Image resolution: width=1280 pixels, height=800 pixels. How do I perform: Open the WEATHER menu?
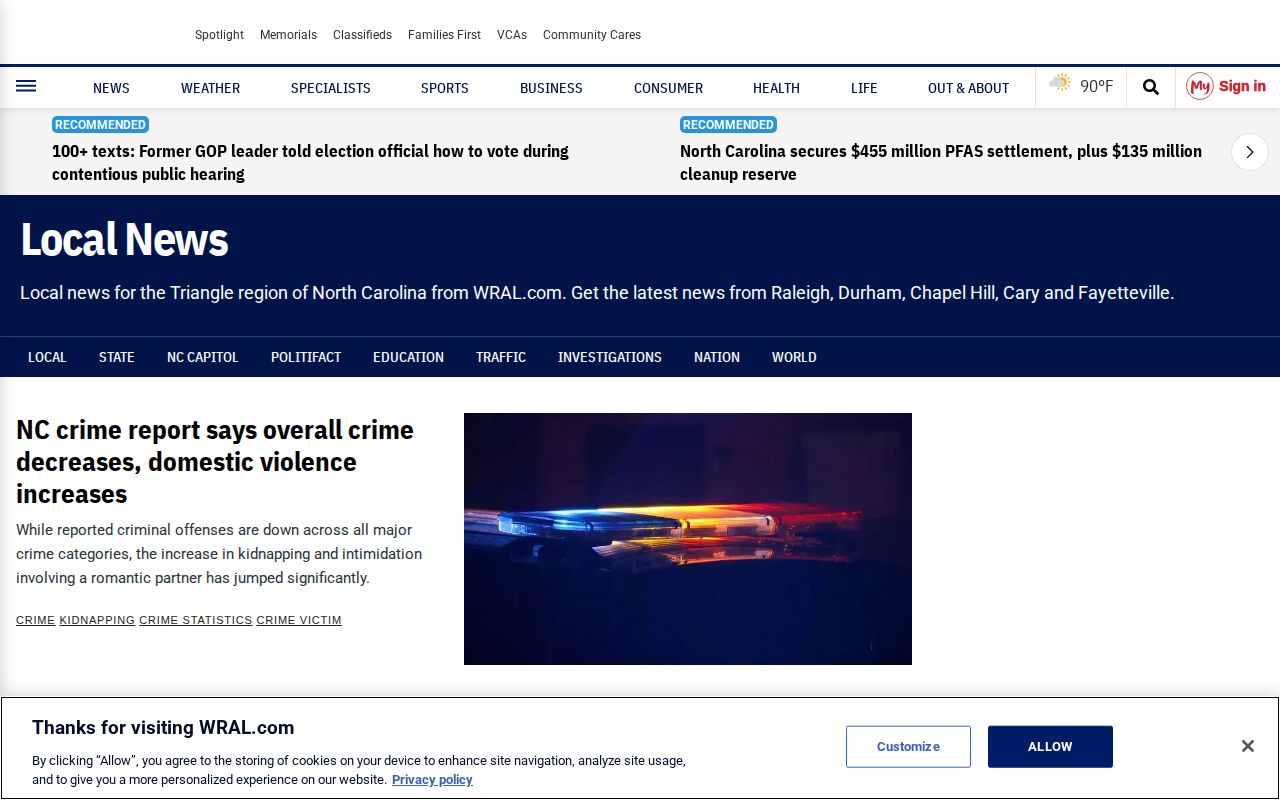click(x=210, y=88)
